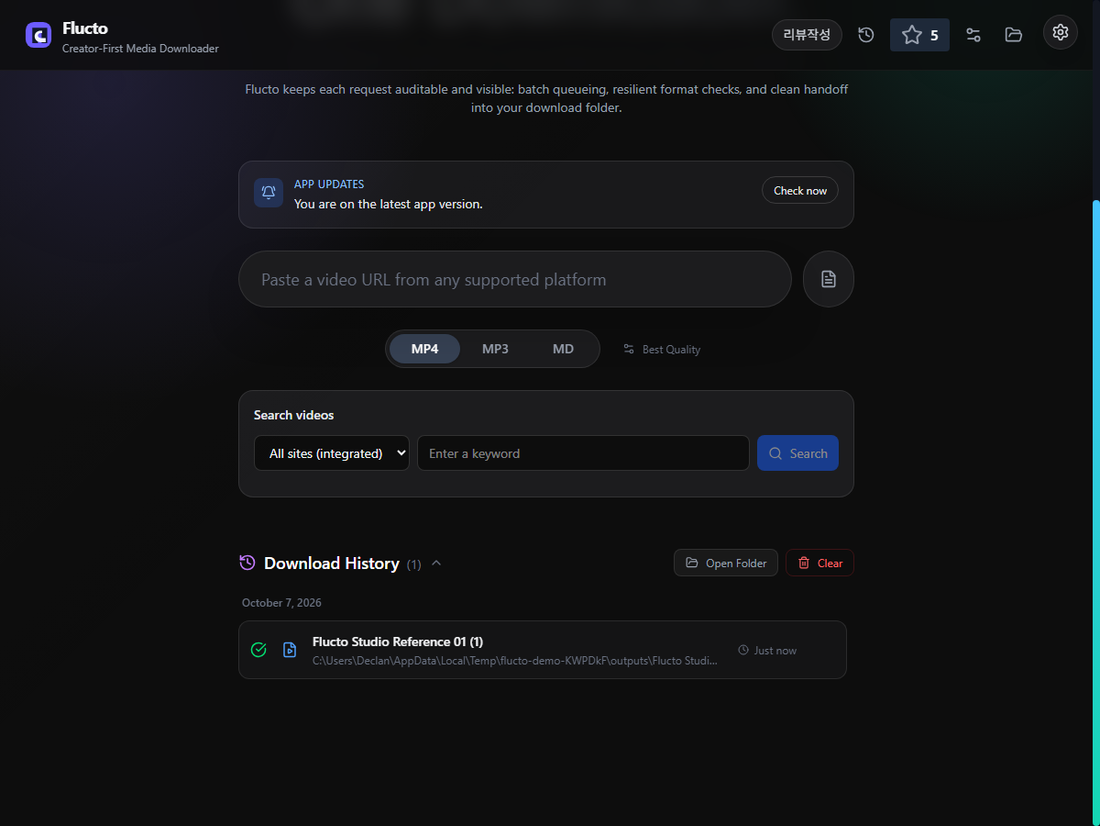Viewport: 1100px width, 826px height.
Task: Click the October 7, 2026 date label
Action: tap(281, 603)
